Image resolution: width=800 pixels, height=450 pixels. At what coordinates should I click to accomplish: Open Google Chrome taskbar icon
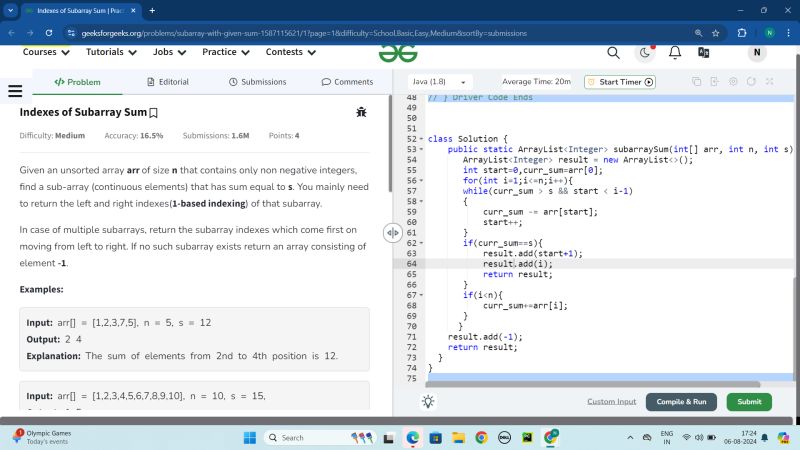point(481,438)
